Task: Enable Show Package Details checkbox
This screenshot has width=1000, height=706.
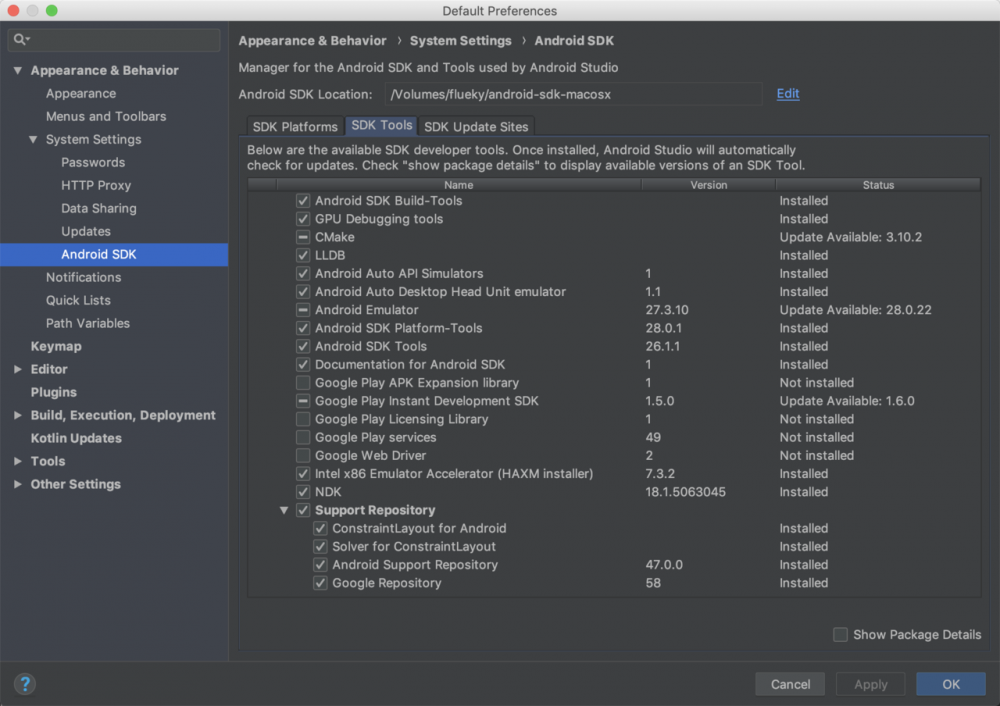Action: 841,635
